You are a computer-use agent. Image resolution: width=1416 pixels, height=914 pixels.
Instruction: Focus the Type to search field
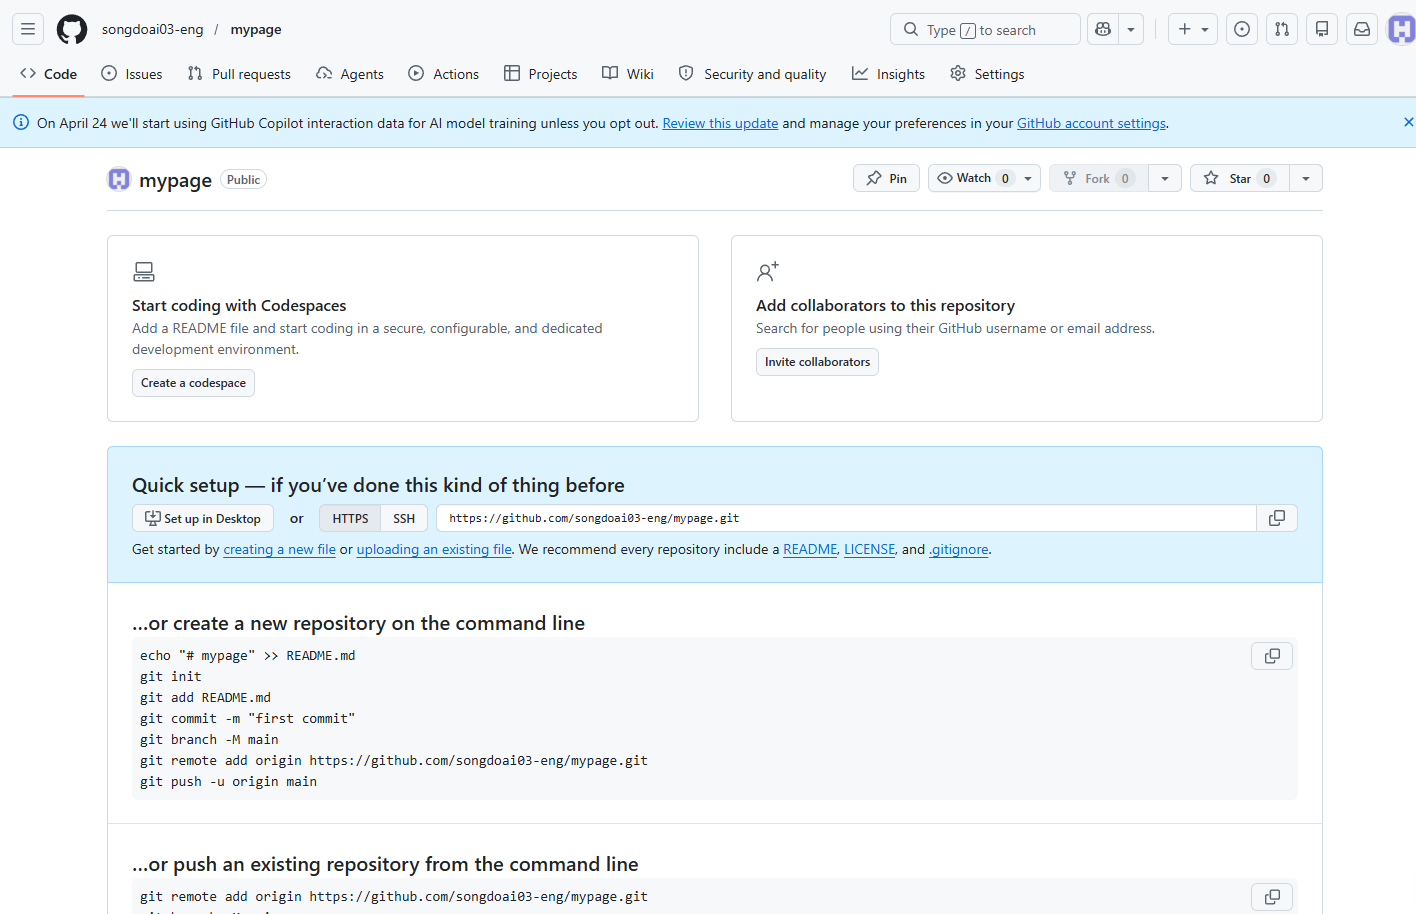(x=985, y=29)
